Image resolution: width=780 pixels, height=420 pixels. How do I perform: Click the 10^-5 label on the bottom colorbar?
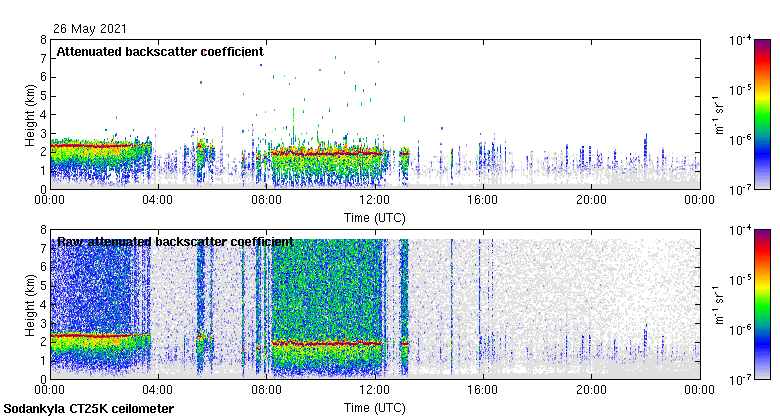pyautogui.click(x=740, y=280)
